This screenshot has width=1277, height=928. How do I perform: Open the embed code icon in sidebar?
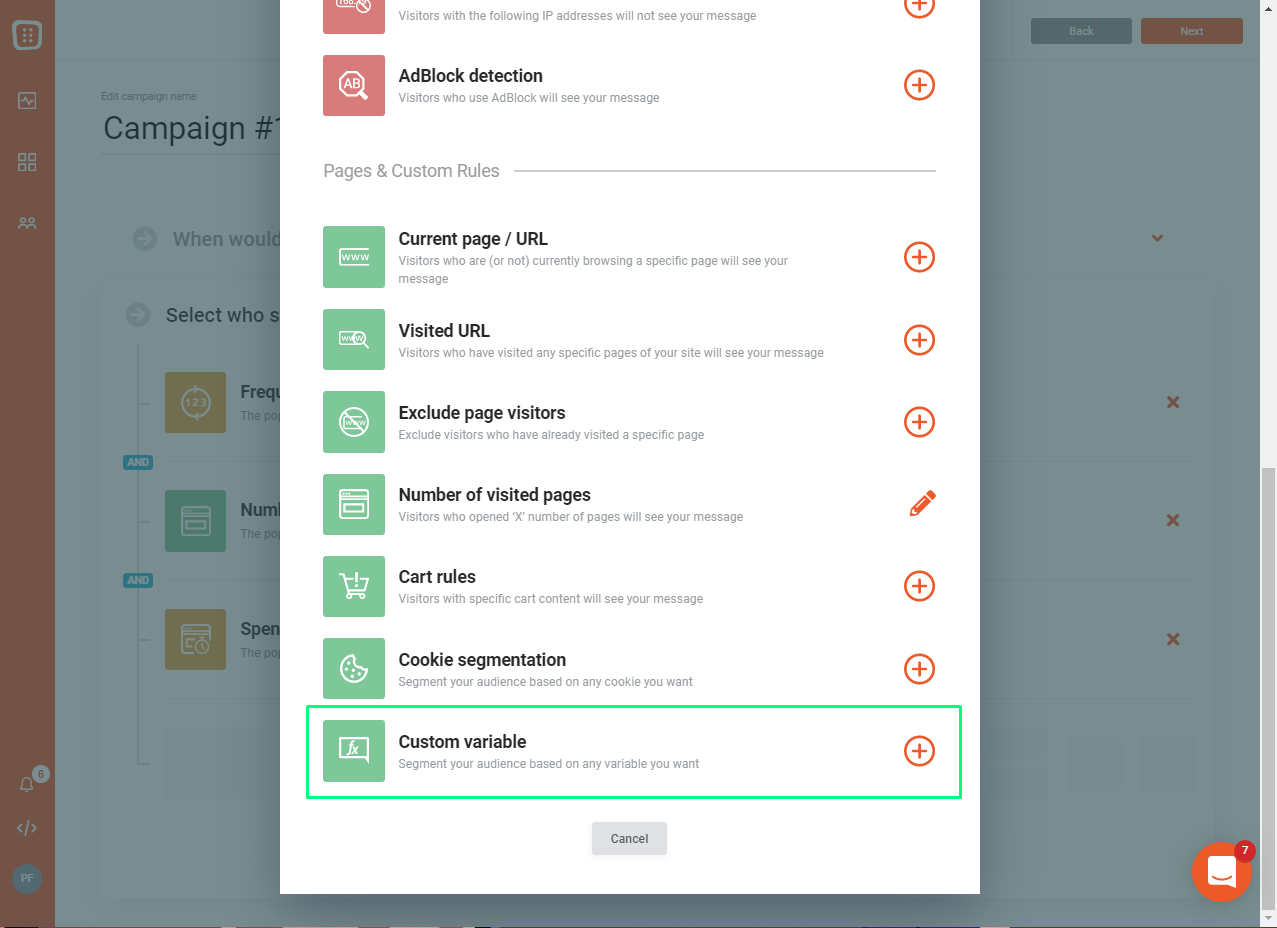[x=27, y=828]
